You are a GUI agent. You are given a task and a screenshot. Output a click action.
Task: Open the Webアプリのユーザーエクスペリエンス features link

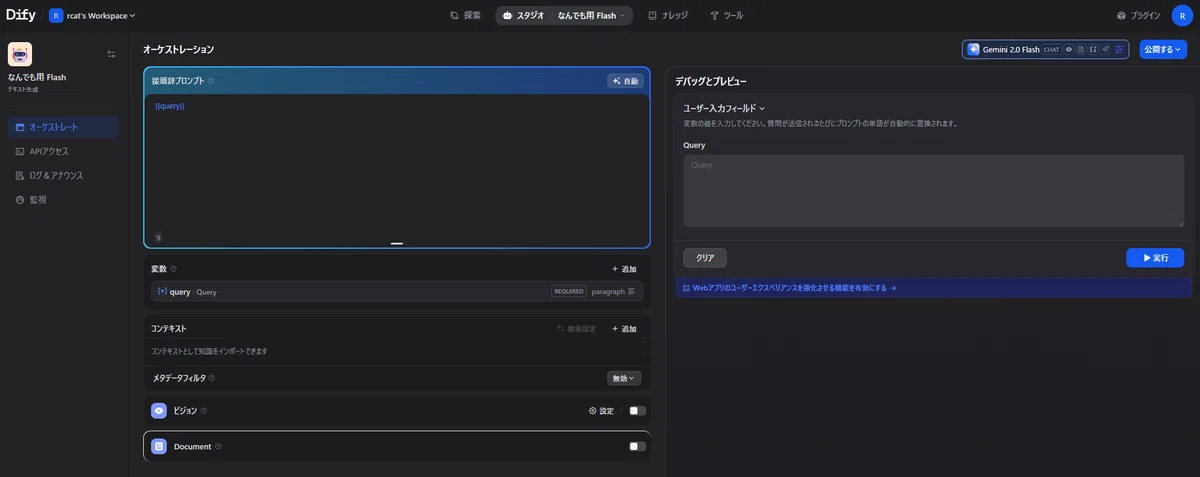pos(790,288)
